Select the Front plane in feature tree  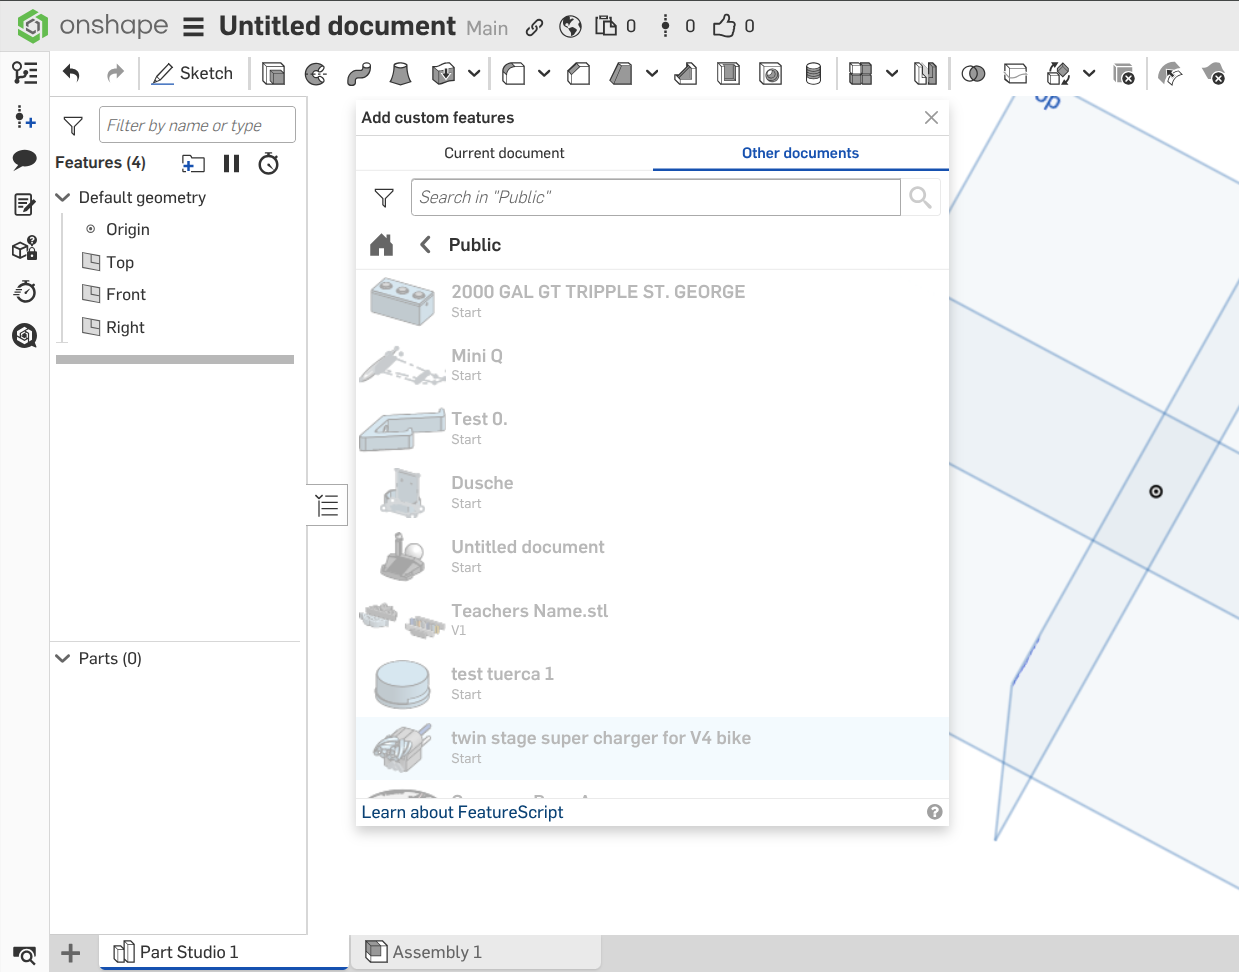pos(125,294)
